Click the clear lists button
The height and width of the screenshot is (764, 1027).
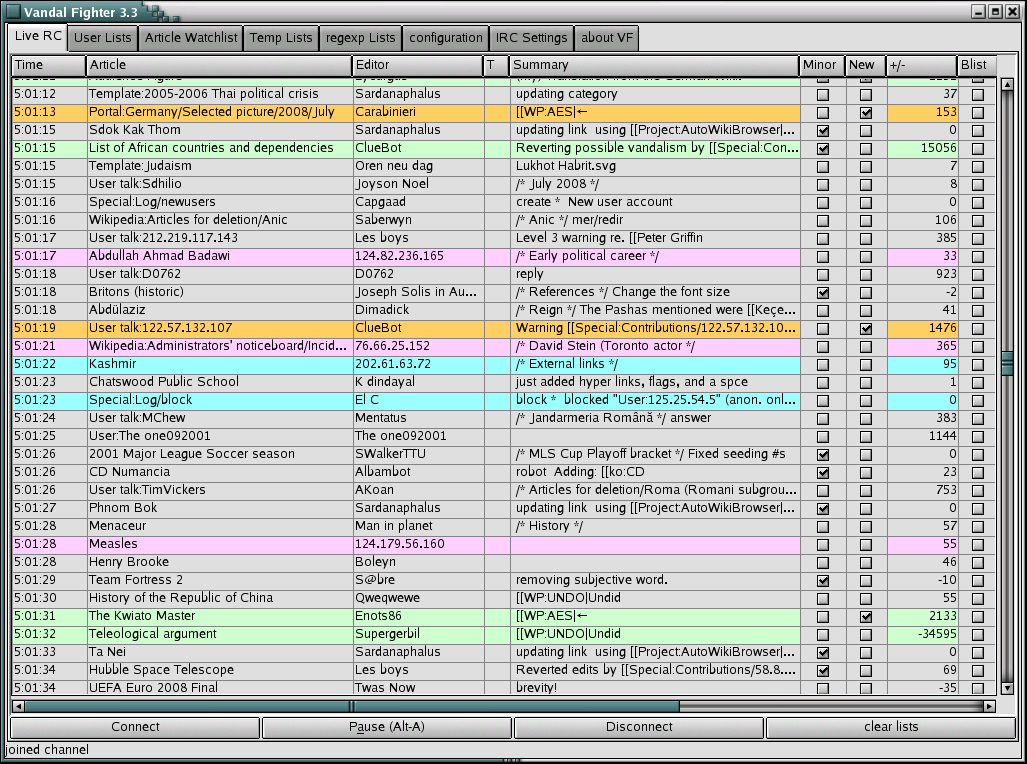click(x=891, y=727)
